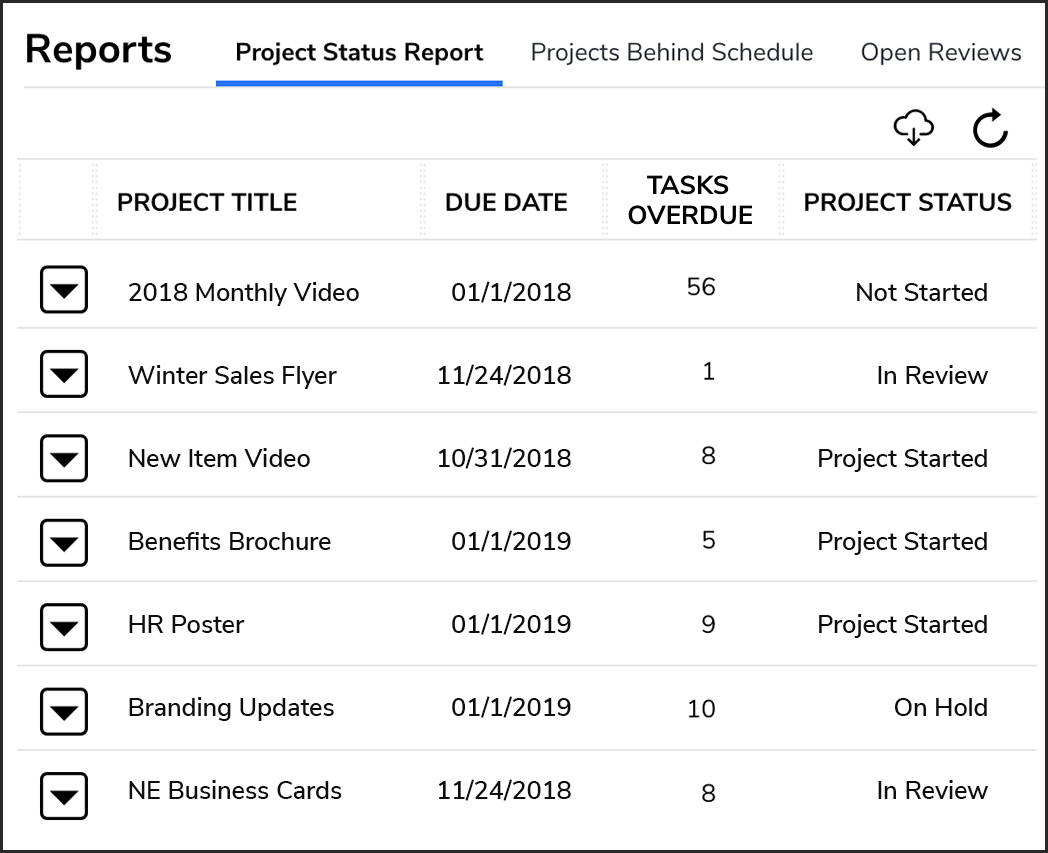
Task: Sort by the Due Date column header
Action: [506, 202]
